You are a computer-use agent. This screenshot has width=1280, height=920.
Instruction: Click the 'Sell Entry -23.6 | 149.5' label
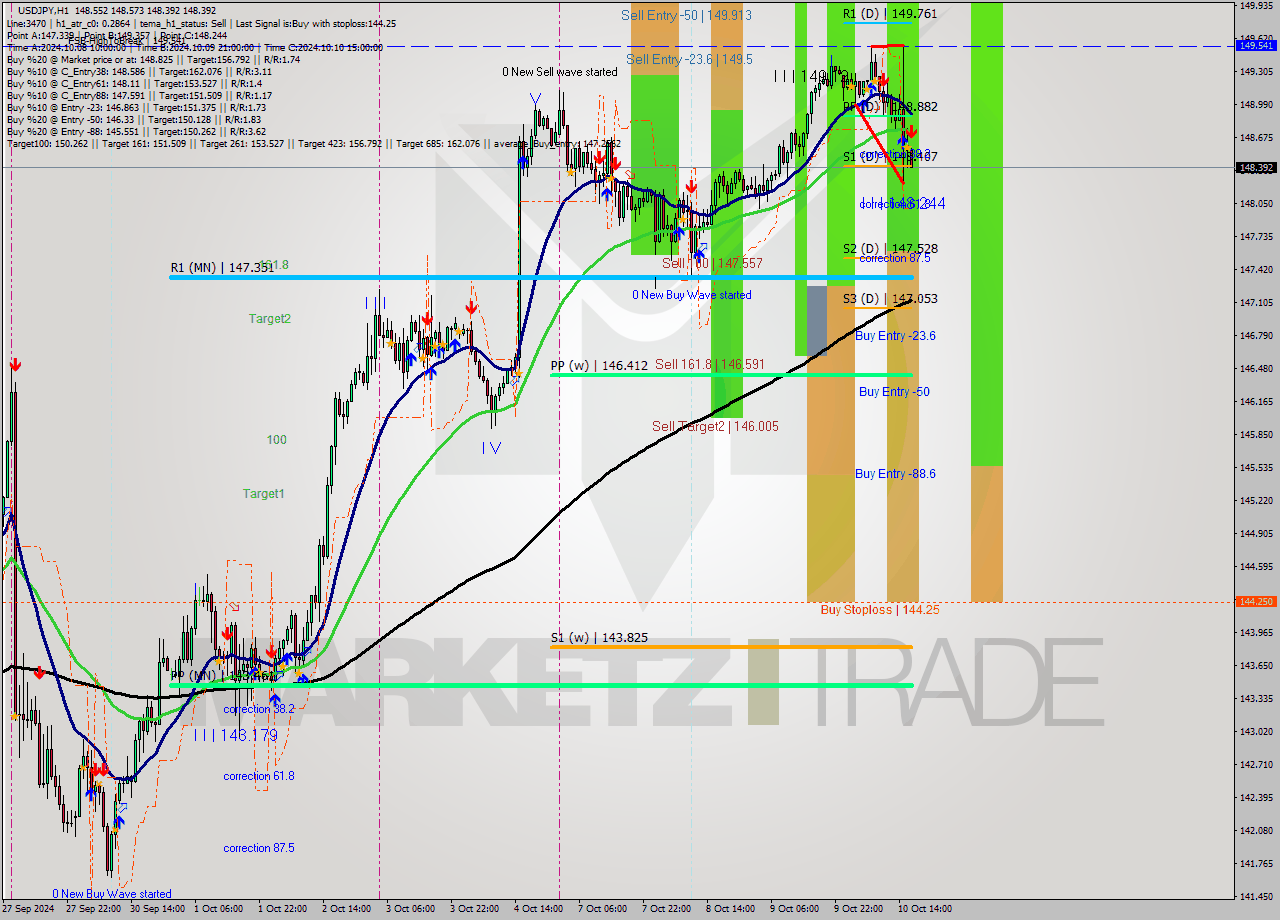click(688, 59)
